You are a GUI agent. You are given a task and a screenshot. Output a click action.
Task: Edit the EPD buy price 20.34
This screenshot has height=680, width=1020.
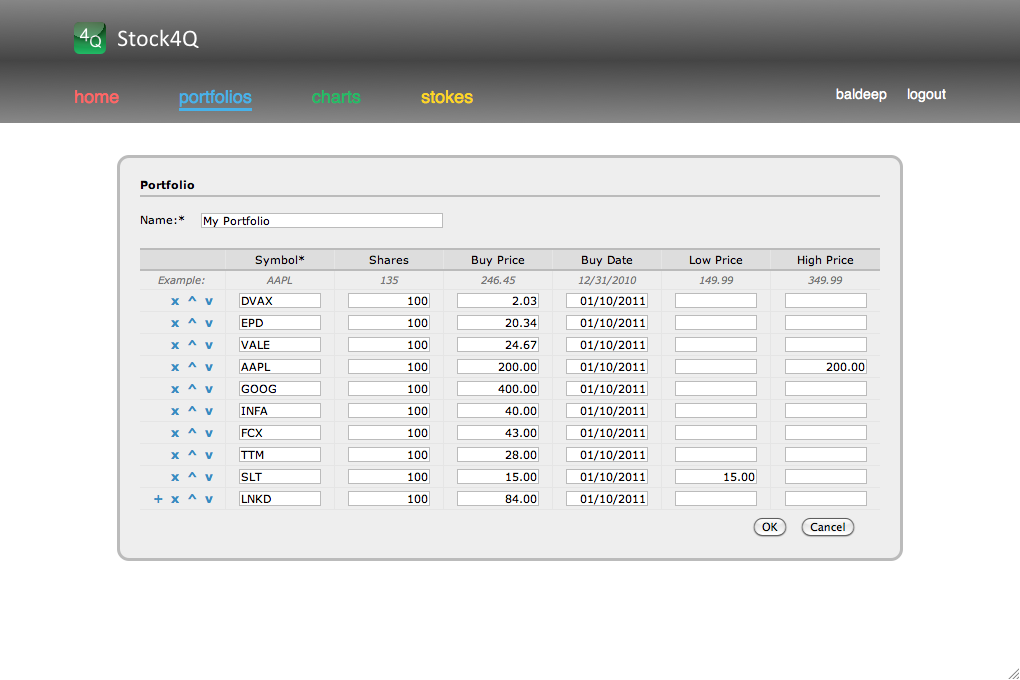click(x=498, y=323)
